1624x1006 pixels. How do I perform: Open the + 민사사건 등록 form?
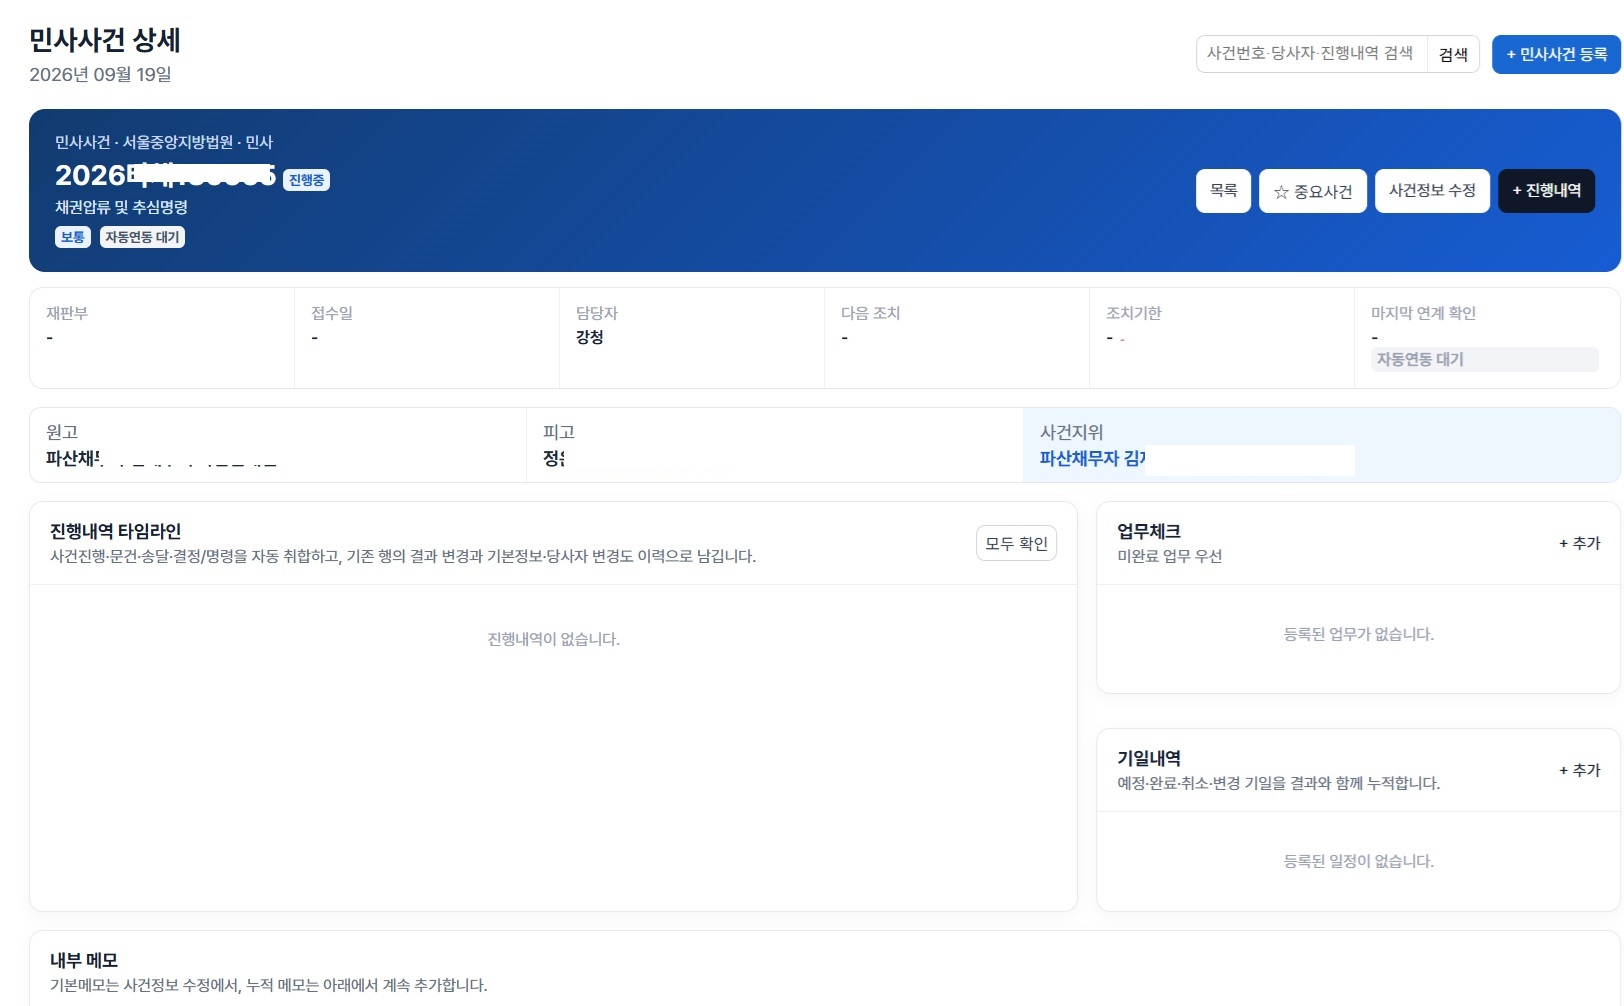[x=1556, y=54]
